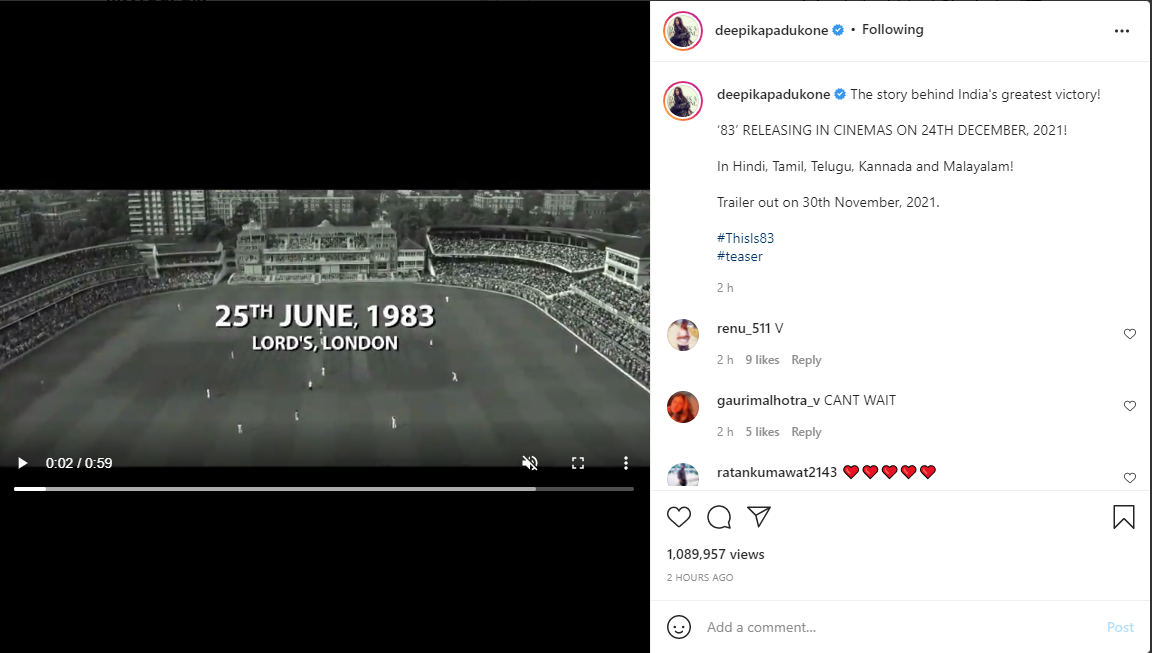Reply to renu_511's comment
The height and width of the screenshot is (653, 1152).
tap(806, 360)
